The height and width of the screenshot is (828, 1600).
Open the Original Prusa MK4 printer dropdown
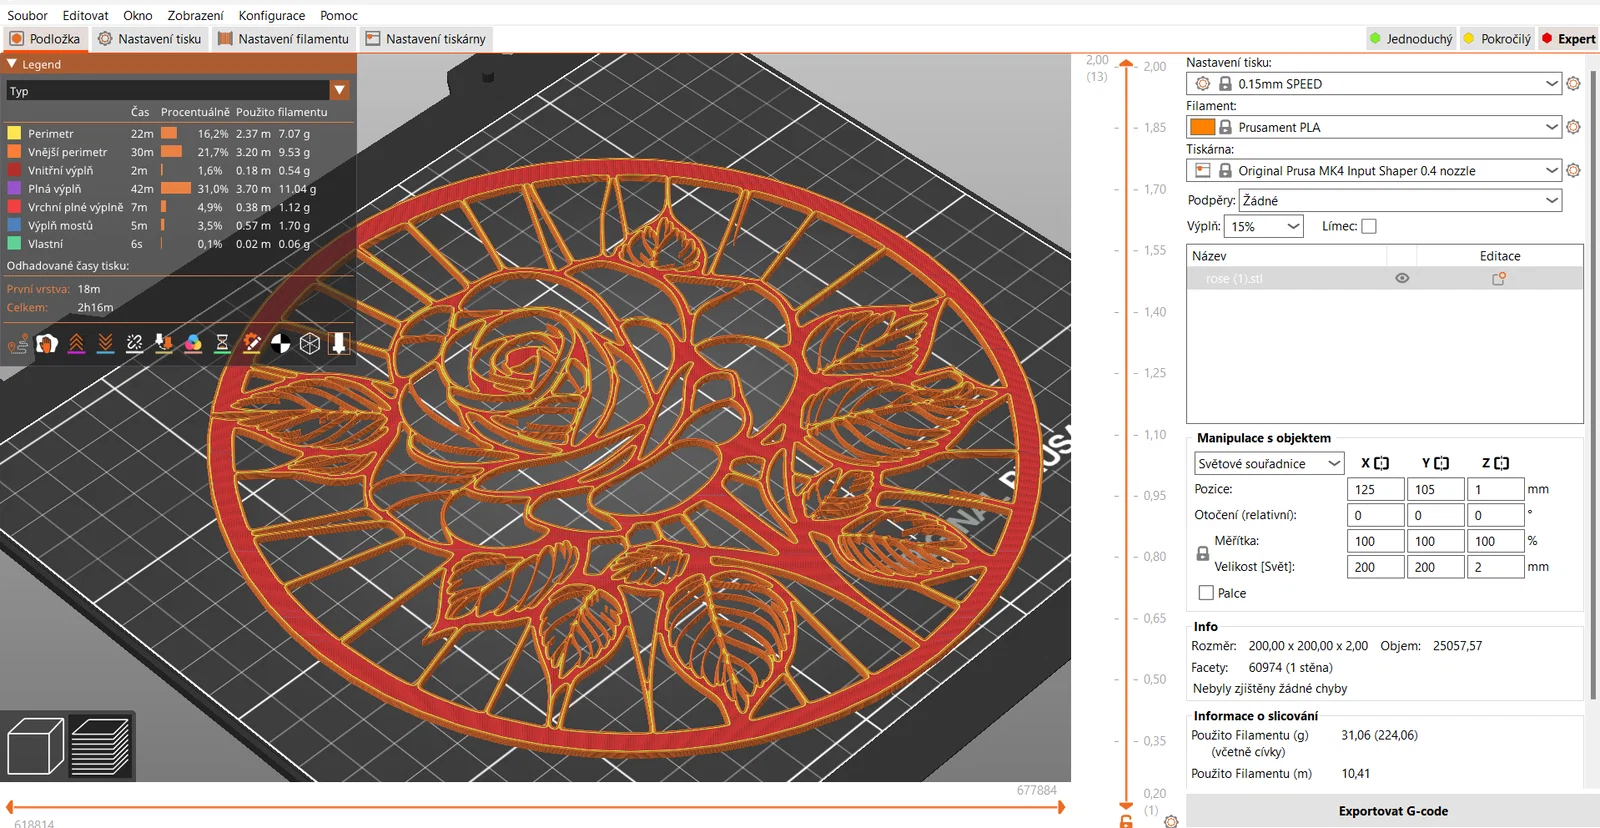(1374, 171)
